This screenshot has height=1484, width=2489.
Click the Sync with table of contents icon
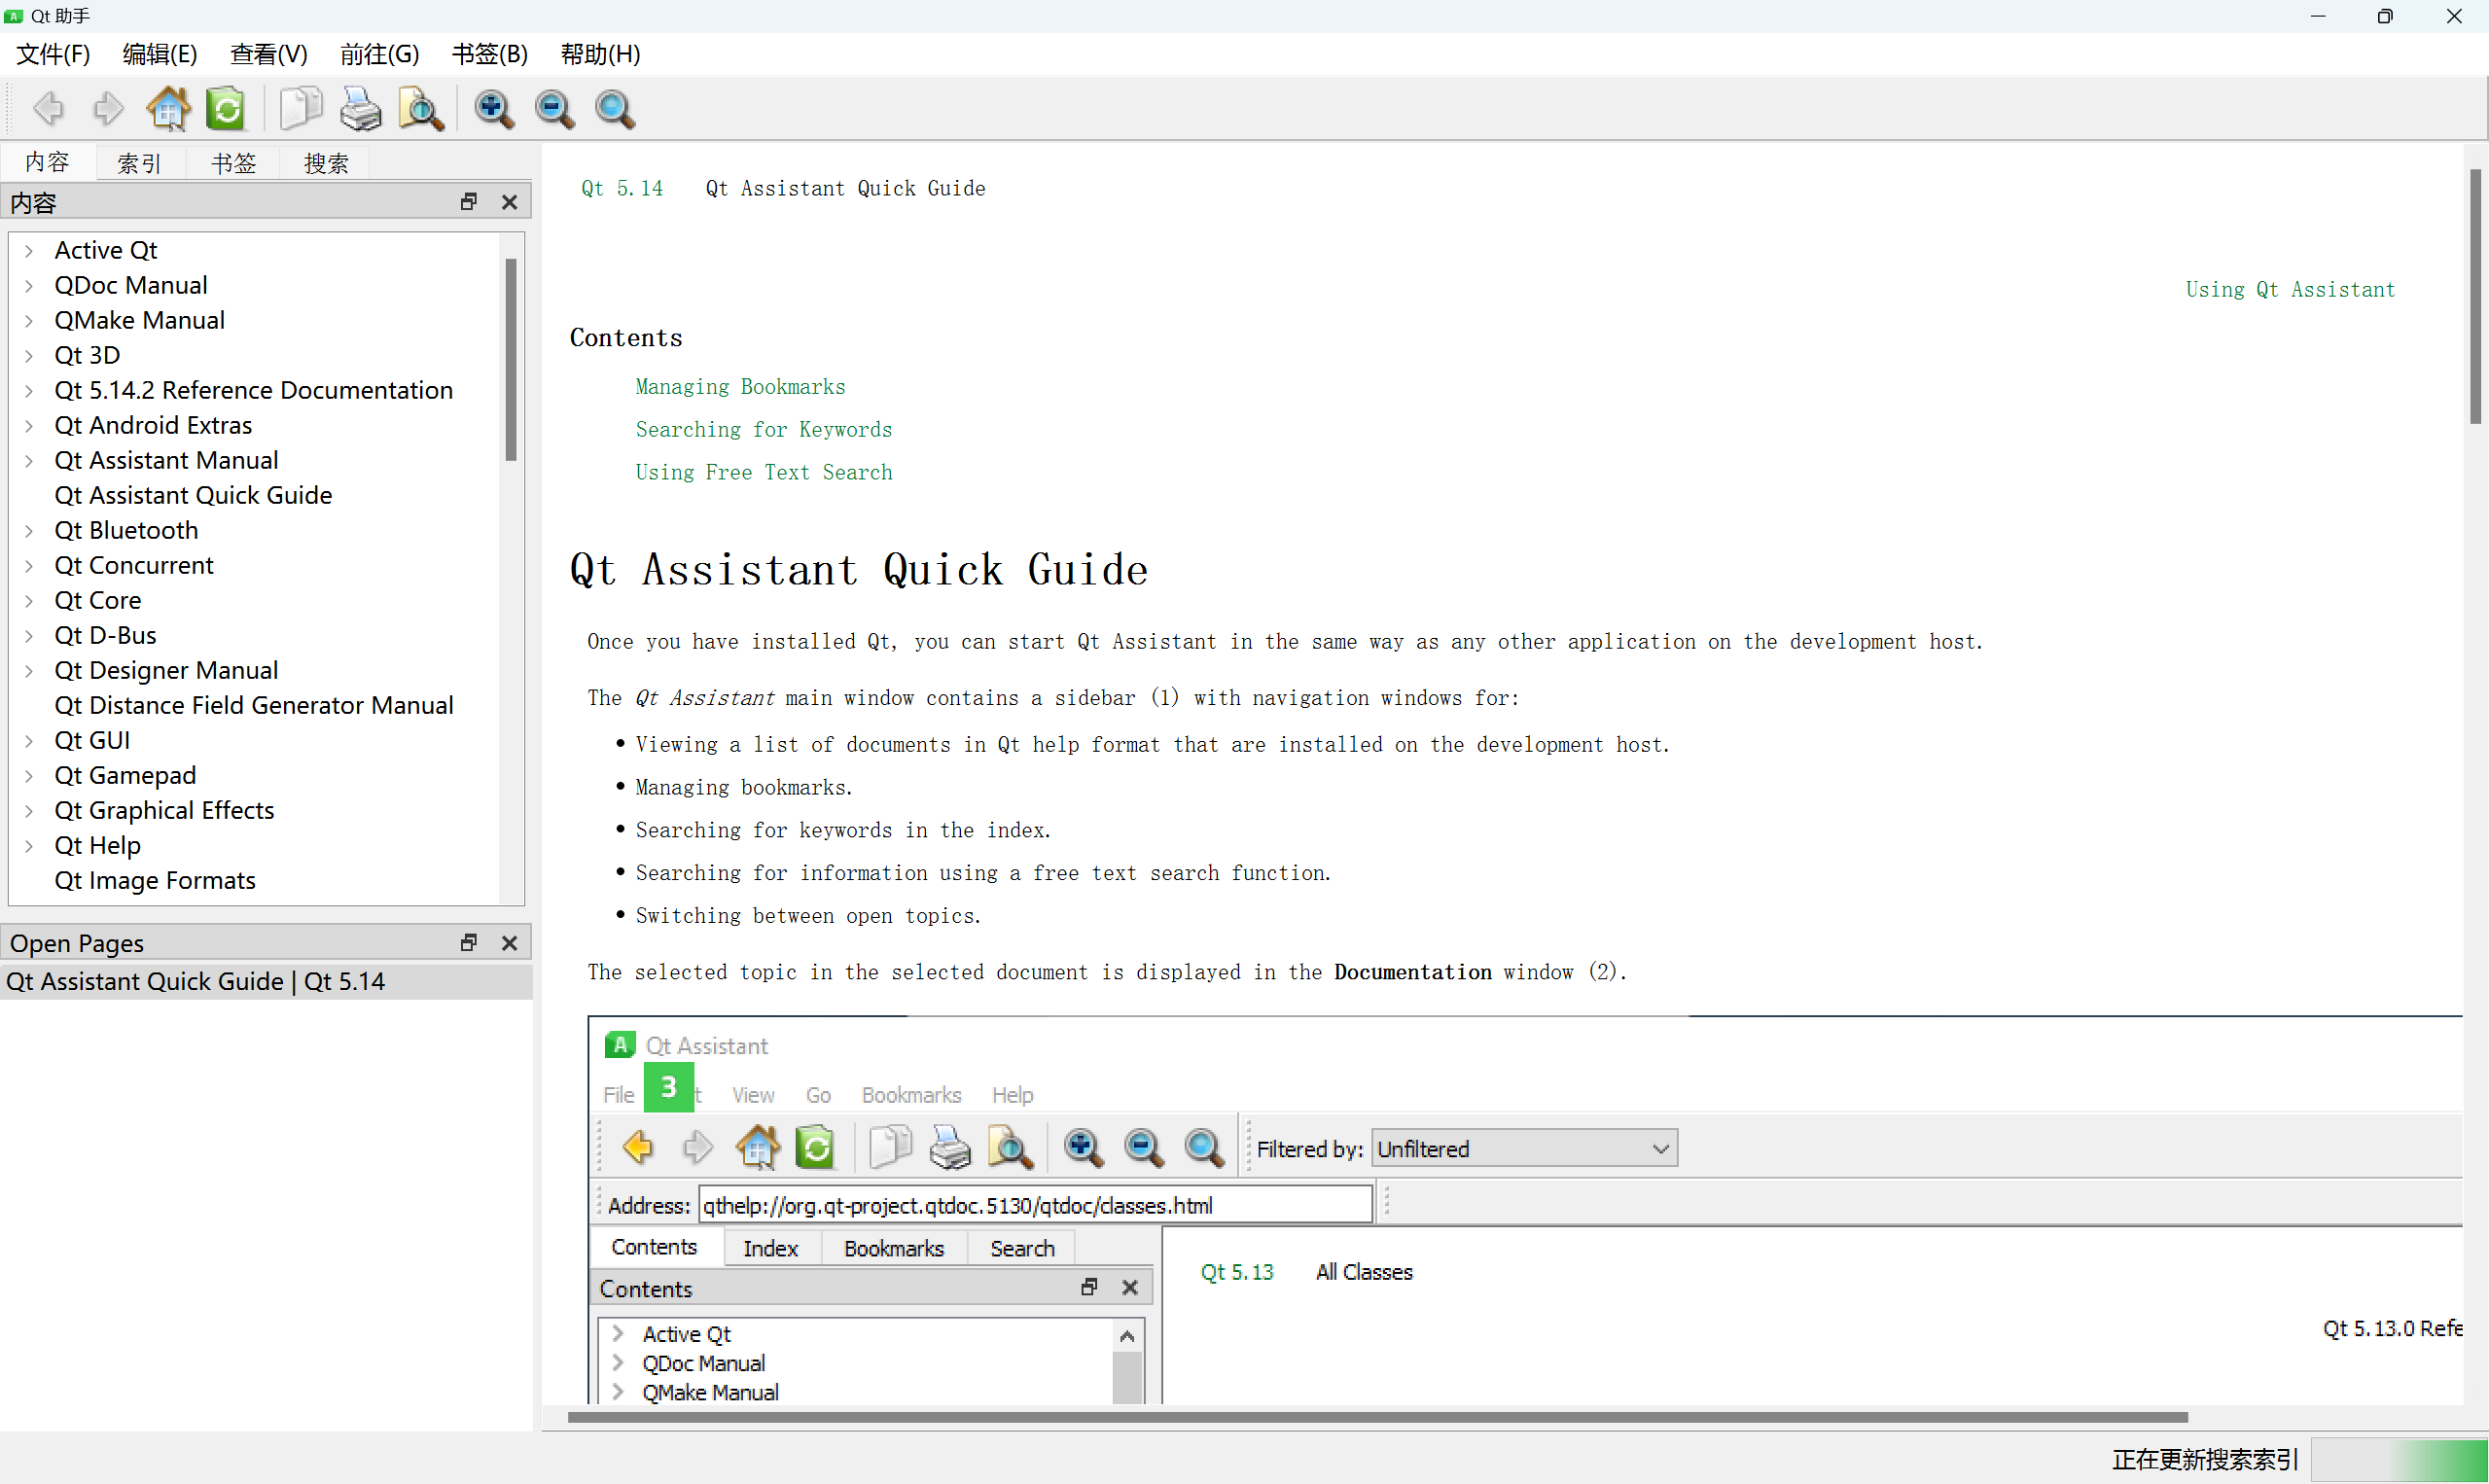[226, 109]
